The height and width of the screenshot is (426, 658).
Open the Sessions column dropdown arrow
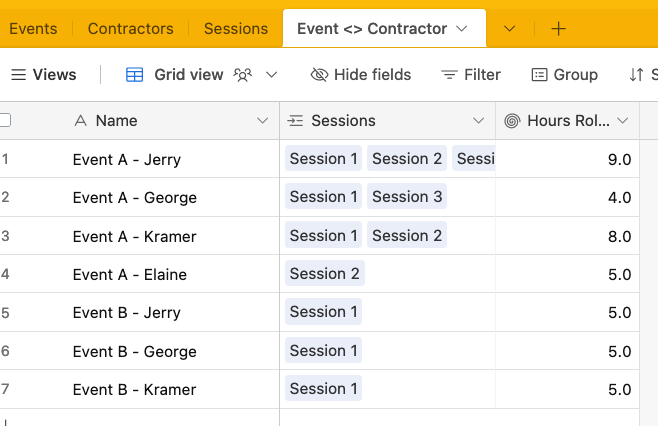(478, 121)
